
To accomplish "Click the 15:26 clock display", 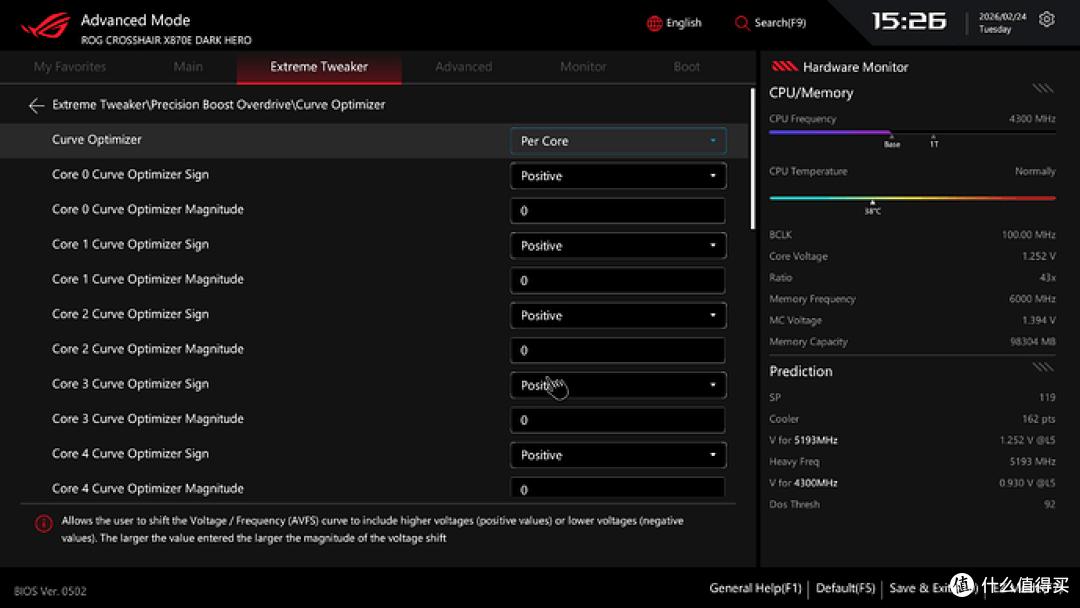I will tap(909, 21).
